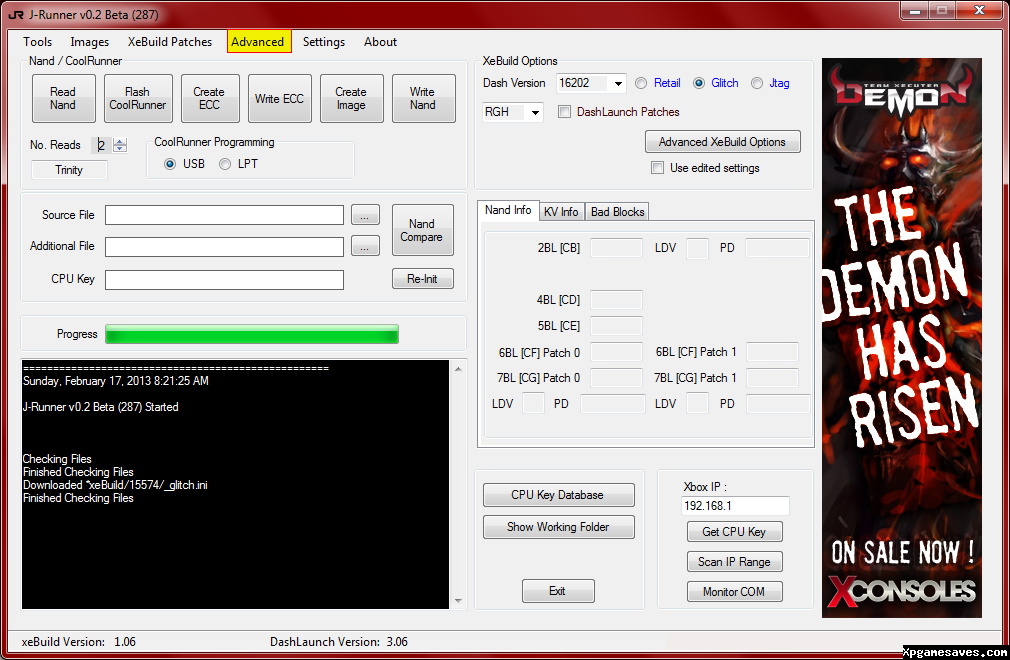This screenshot has width=1010, height=660.
Task: Expand the Dash Version dropdown
Action: 618,84
